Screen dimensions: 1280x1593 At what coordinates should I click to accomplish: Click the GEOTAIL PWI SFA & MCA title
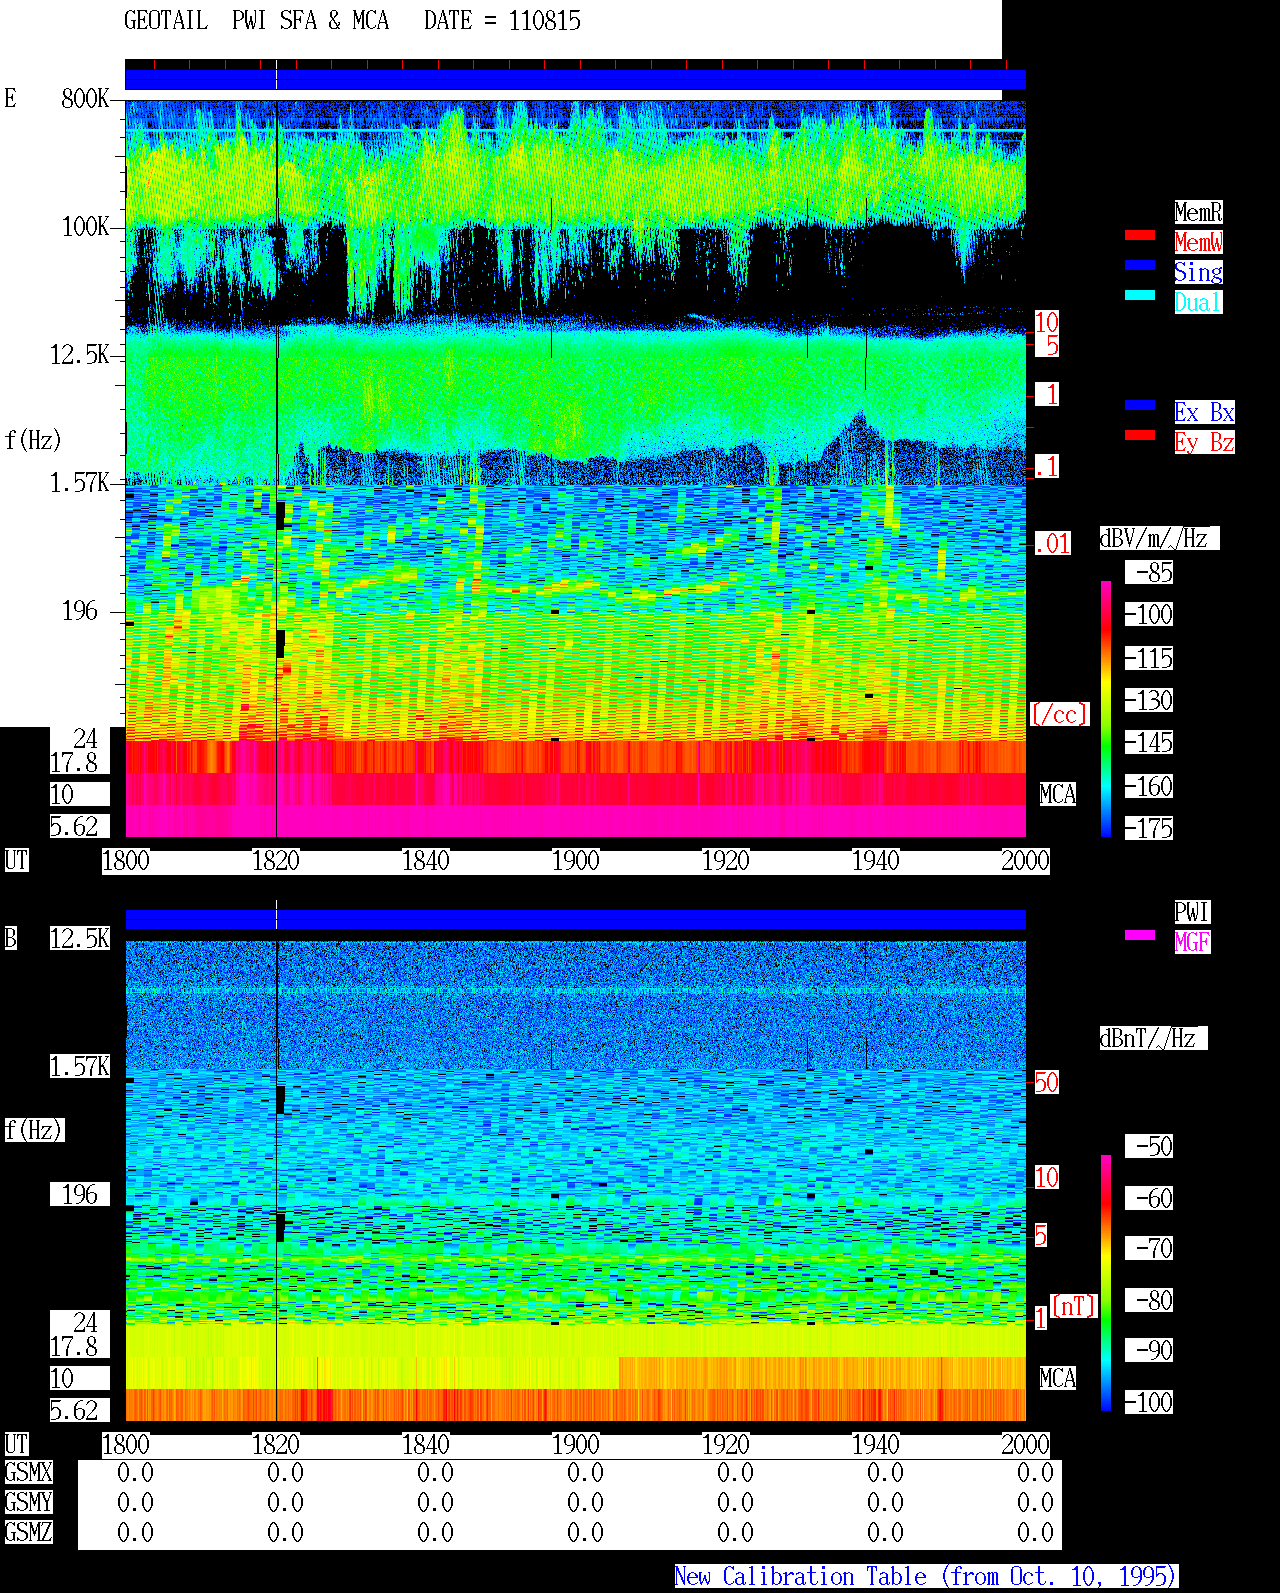[x=256, y=21]
